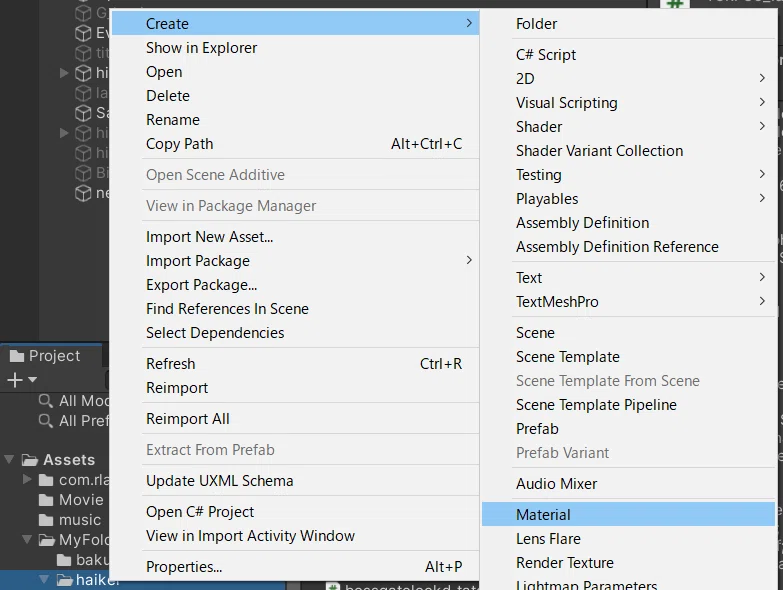Select Refresh menu entry

click(x=295, y=364)
